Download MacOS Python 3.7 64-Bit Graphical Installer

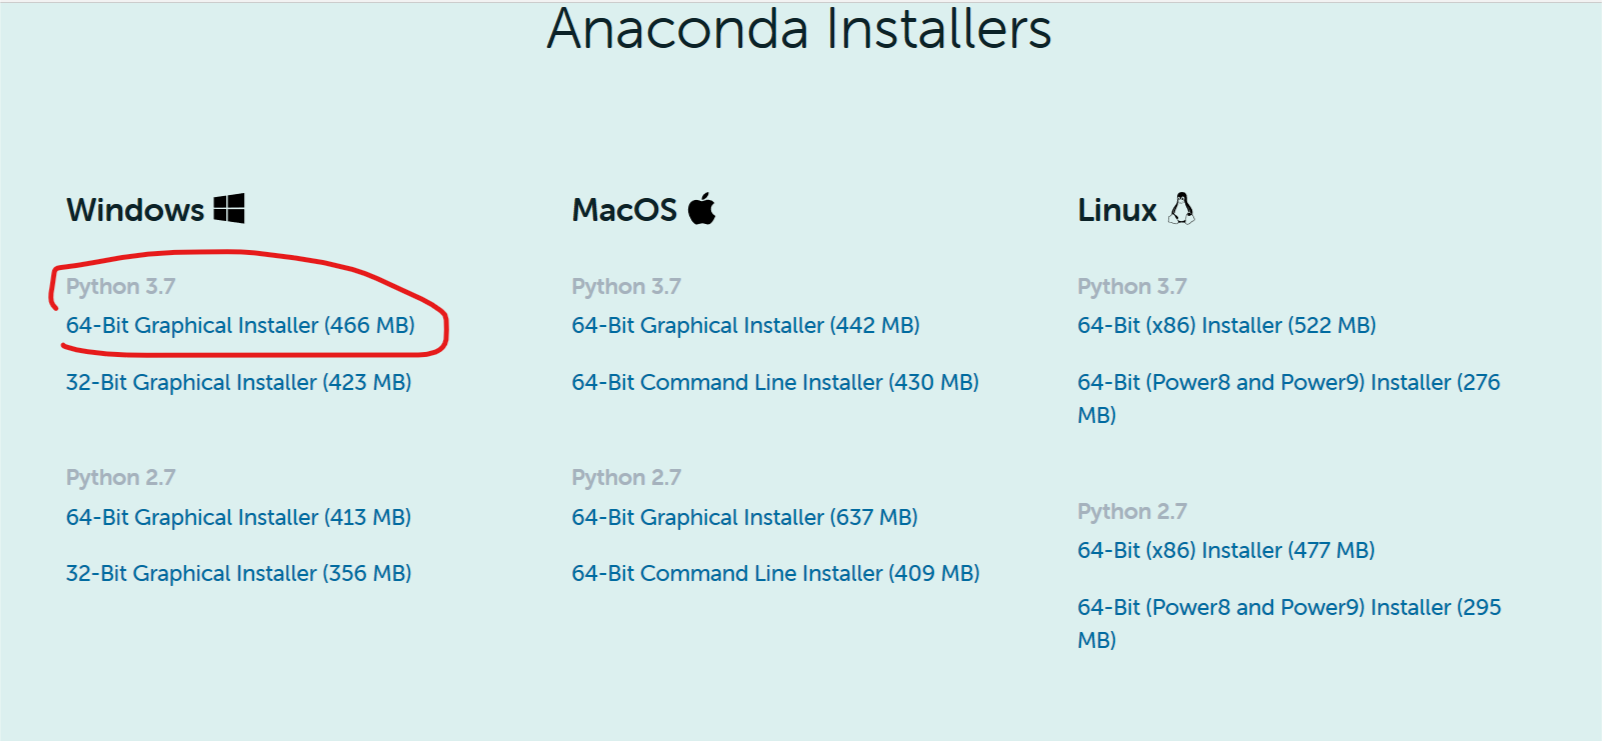pos(745,326)
